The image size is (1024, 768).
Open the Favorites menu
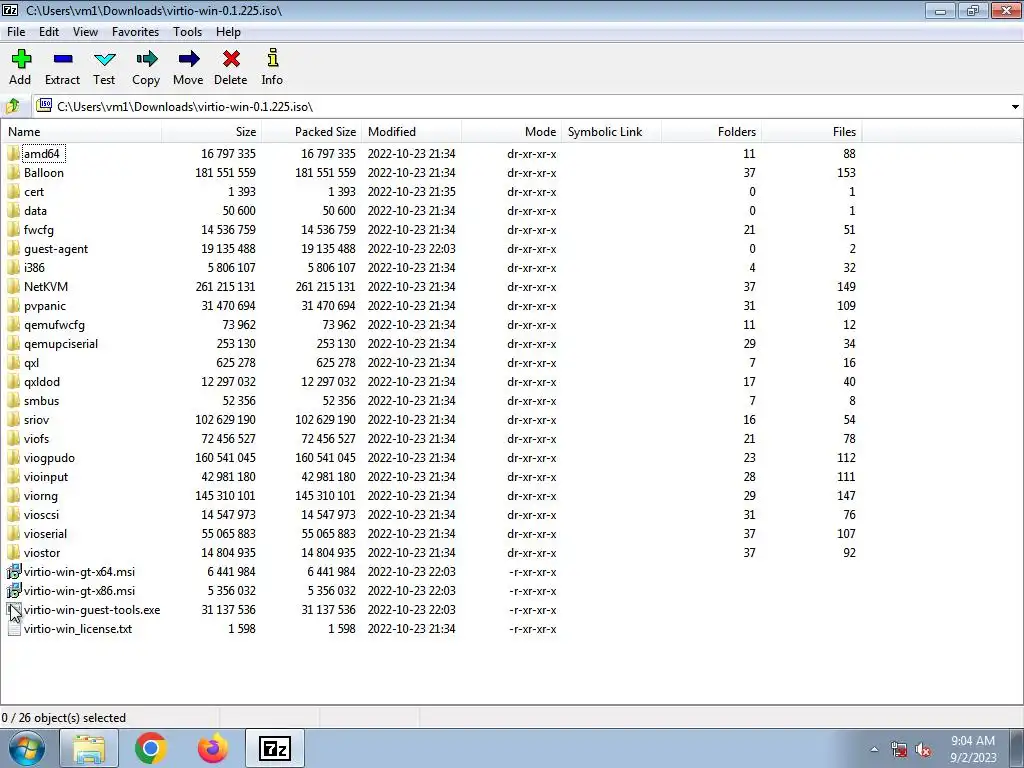tap(135, 32)
